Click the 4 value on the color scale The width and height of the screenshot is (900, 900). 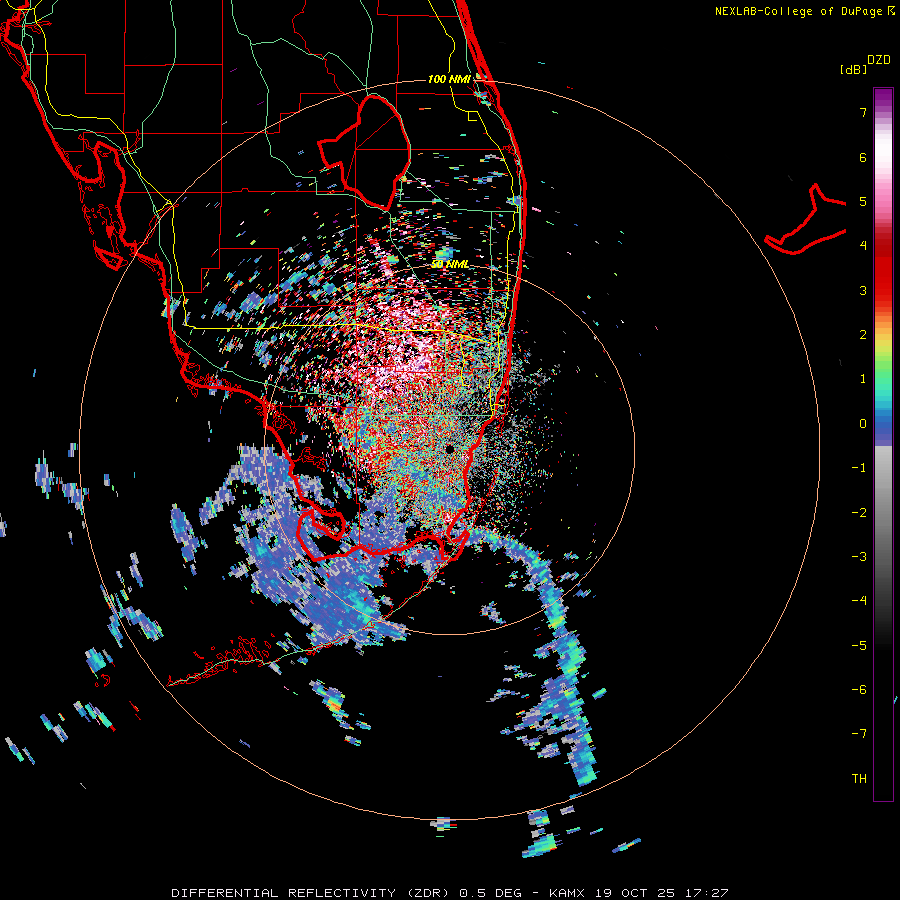[x=863, y=246]
